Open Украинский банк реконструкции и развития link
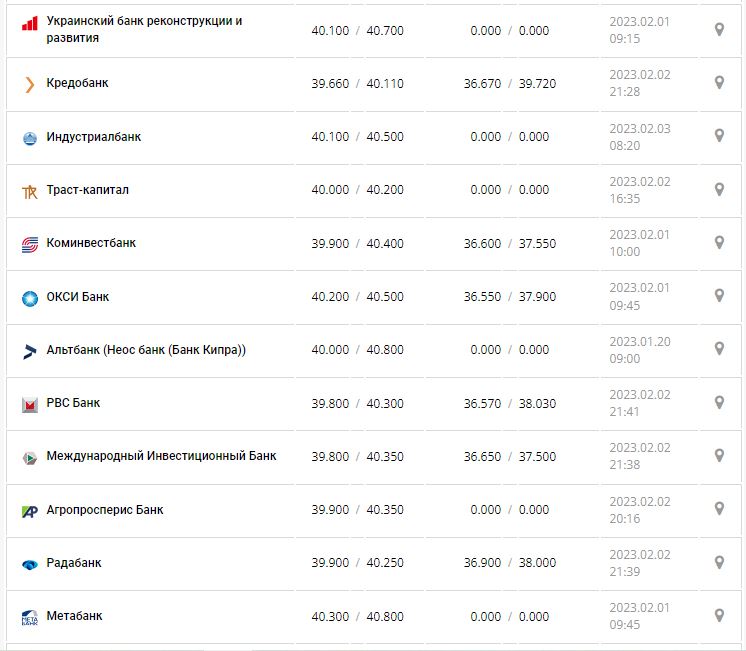The width and height of the screenshot is (746, 651). [x=144, y=29]
